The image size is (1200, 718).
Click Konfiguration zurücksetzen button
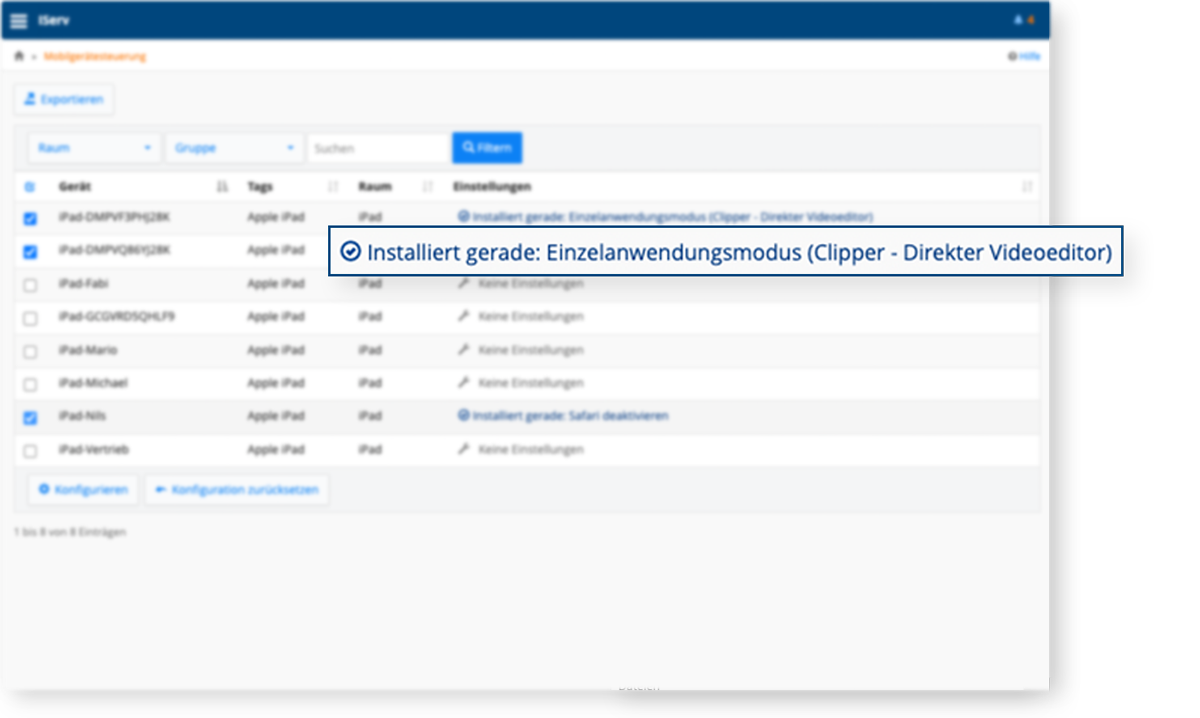[237, 490]
